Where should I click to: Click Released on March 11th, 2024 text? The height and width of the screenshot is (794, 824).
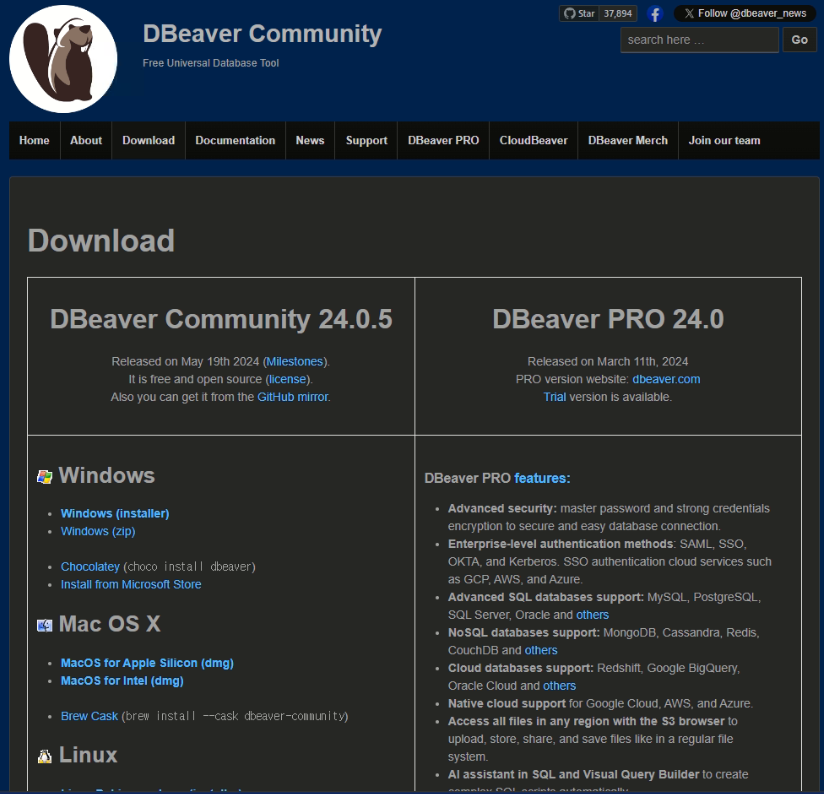pyautogui.click(x=607, y=362)
